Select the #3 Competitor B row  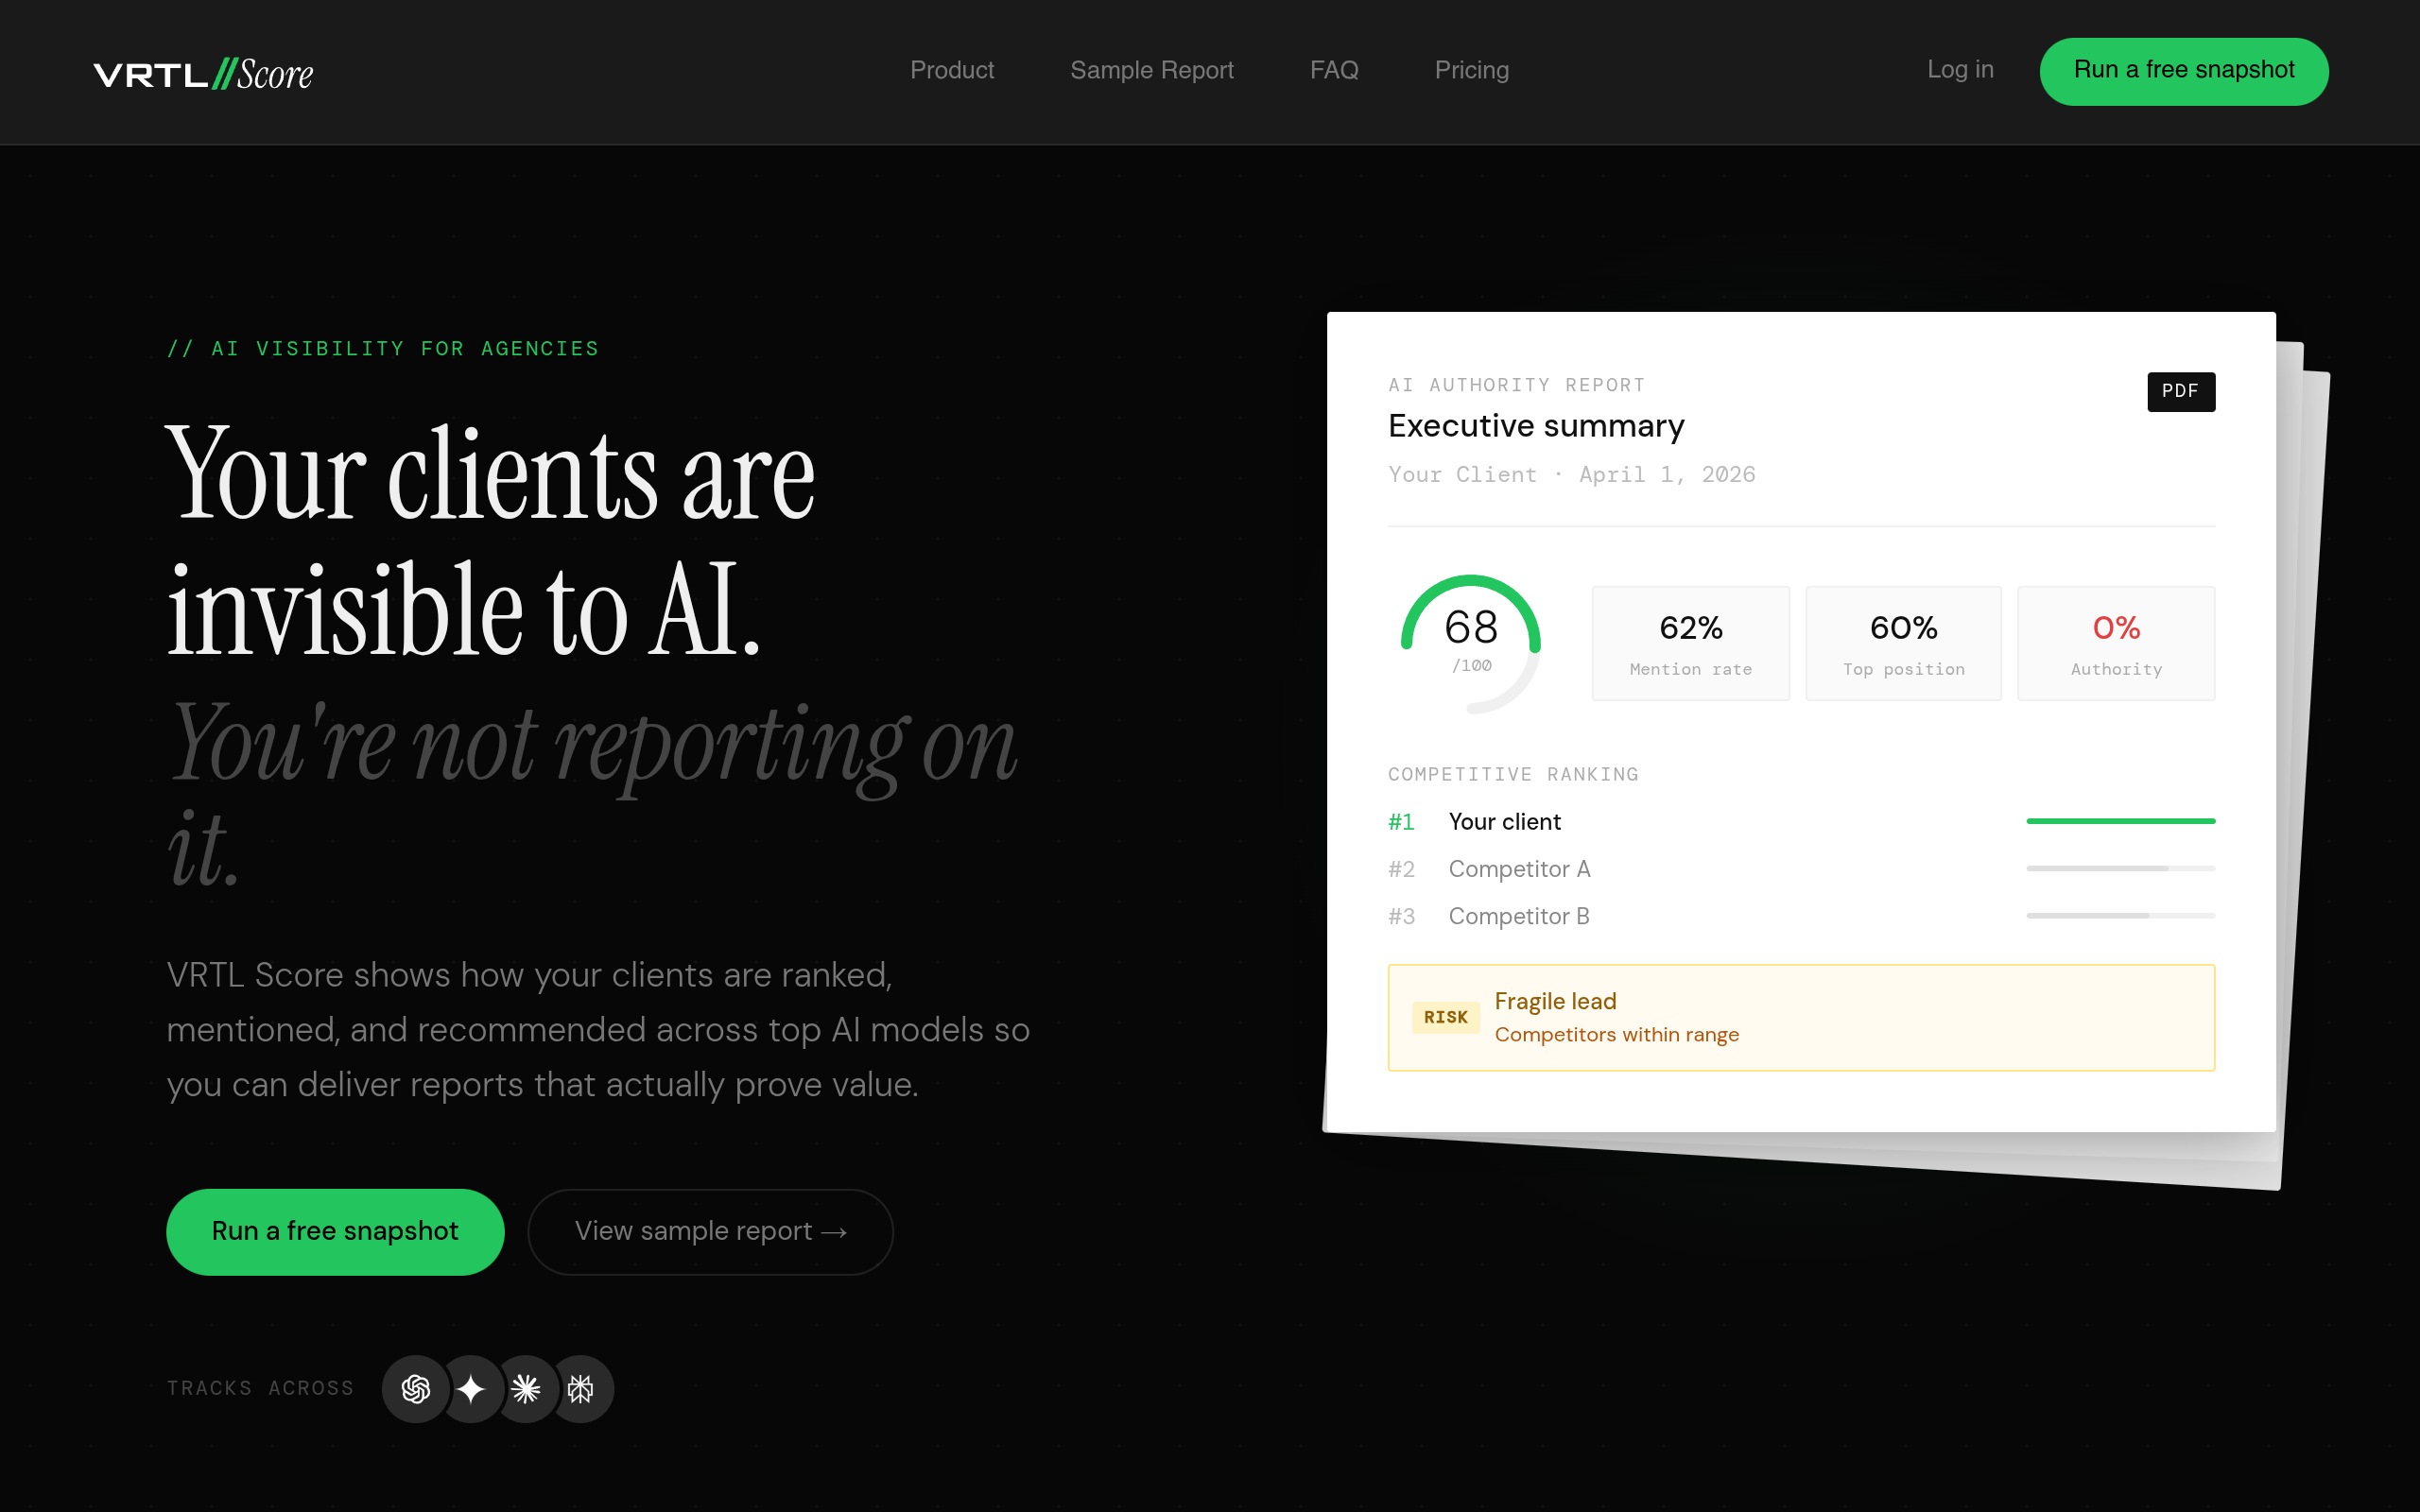(x=1801, y=915)
